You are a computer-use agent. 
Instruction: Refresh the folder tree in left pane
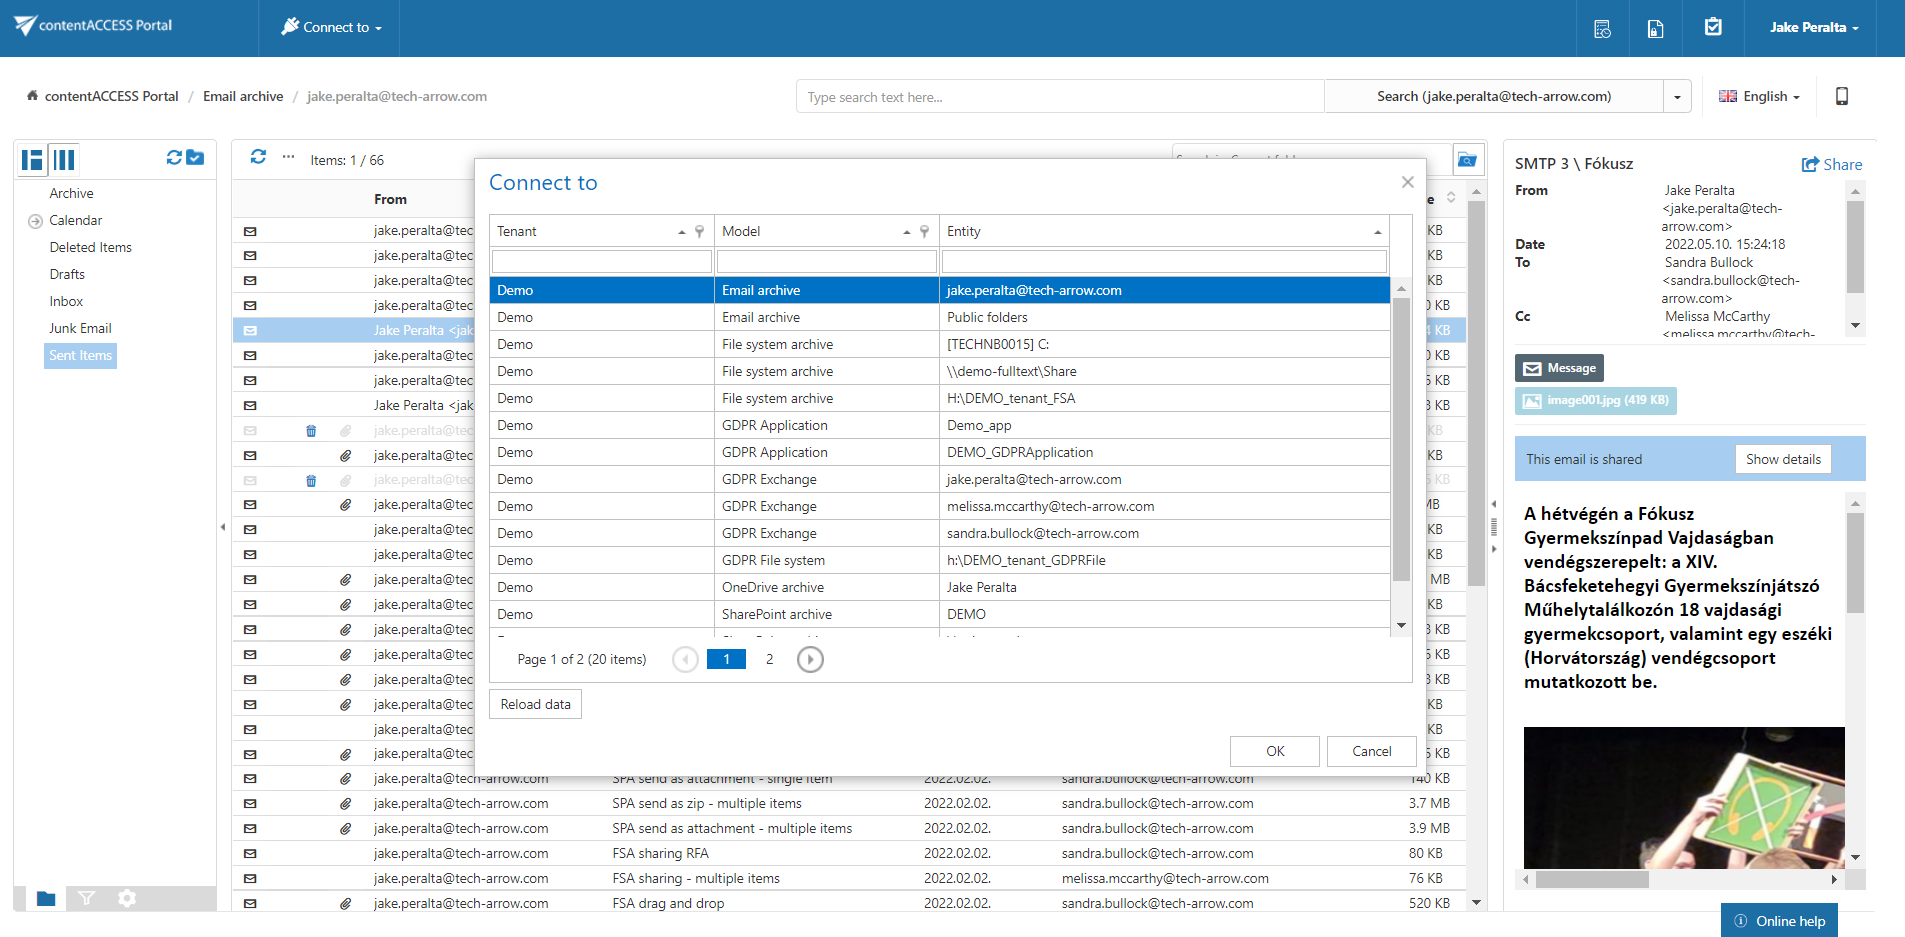point(174,158)
